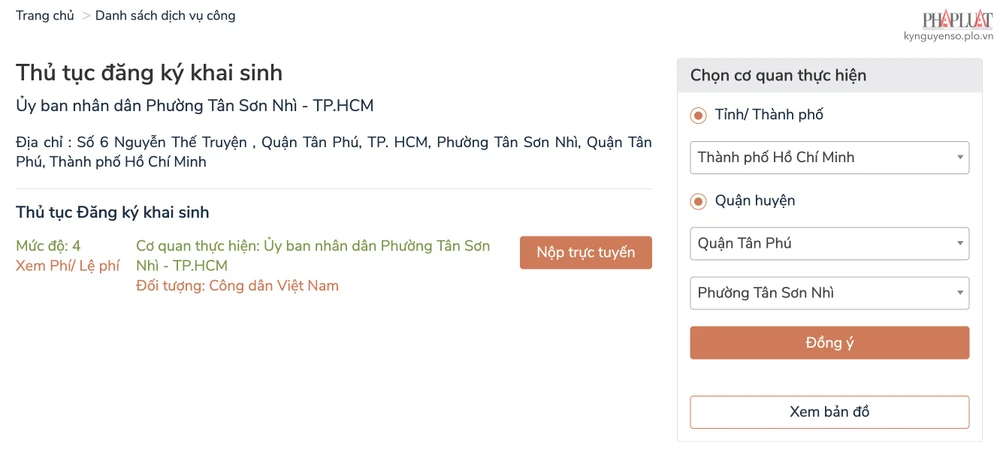The width and height of the screenshot is (1000, 455).
Task: Select the Tỉnh/ Thành phố radio button
Action: [699, 115]
